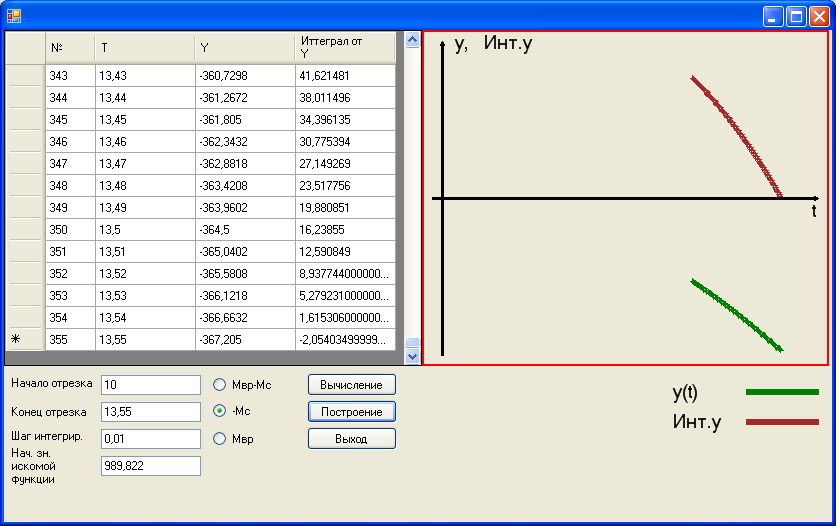The height and width of the screenshot is (526, 836).
Task: Maximize the application window
Action: 796,17
